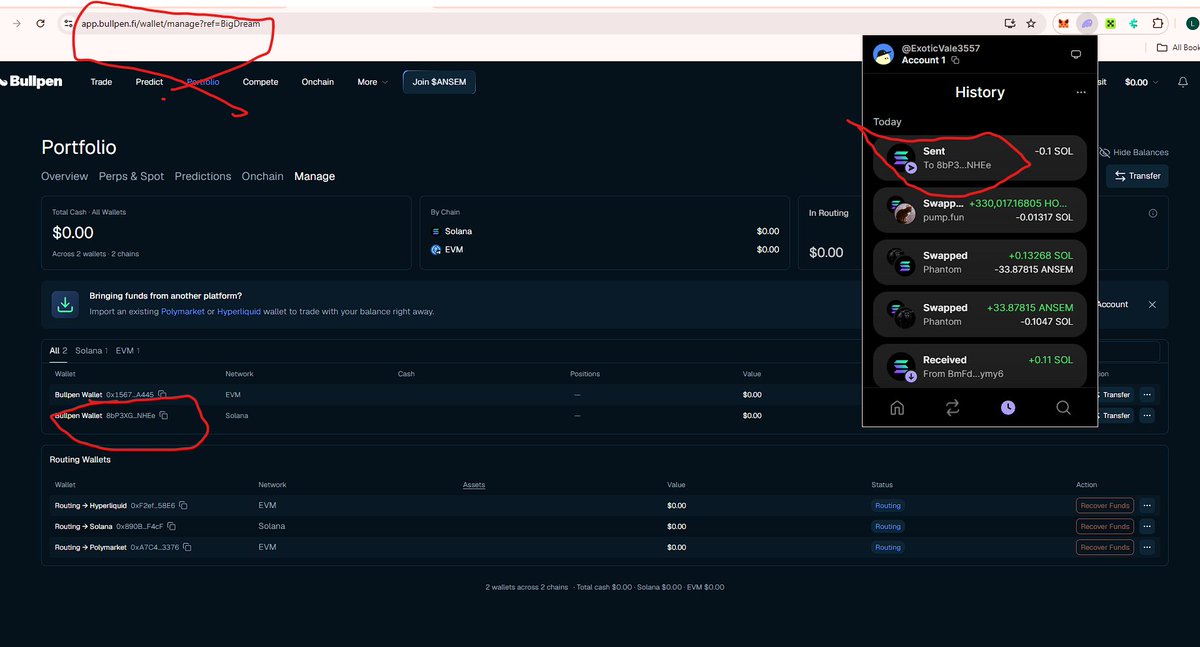The width and height of the screenshot is (1200, 647).
Task: Switch to Predictions tab
Action: (203, 176)
